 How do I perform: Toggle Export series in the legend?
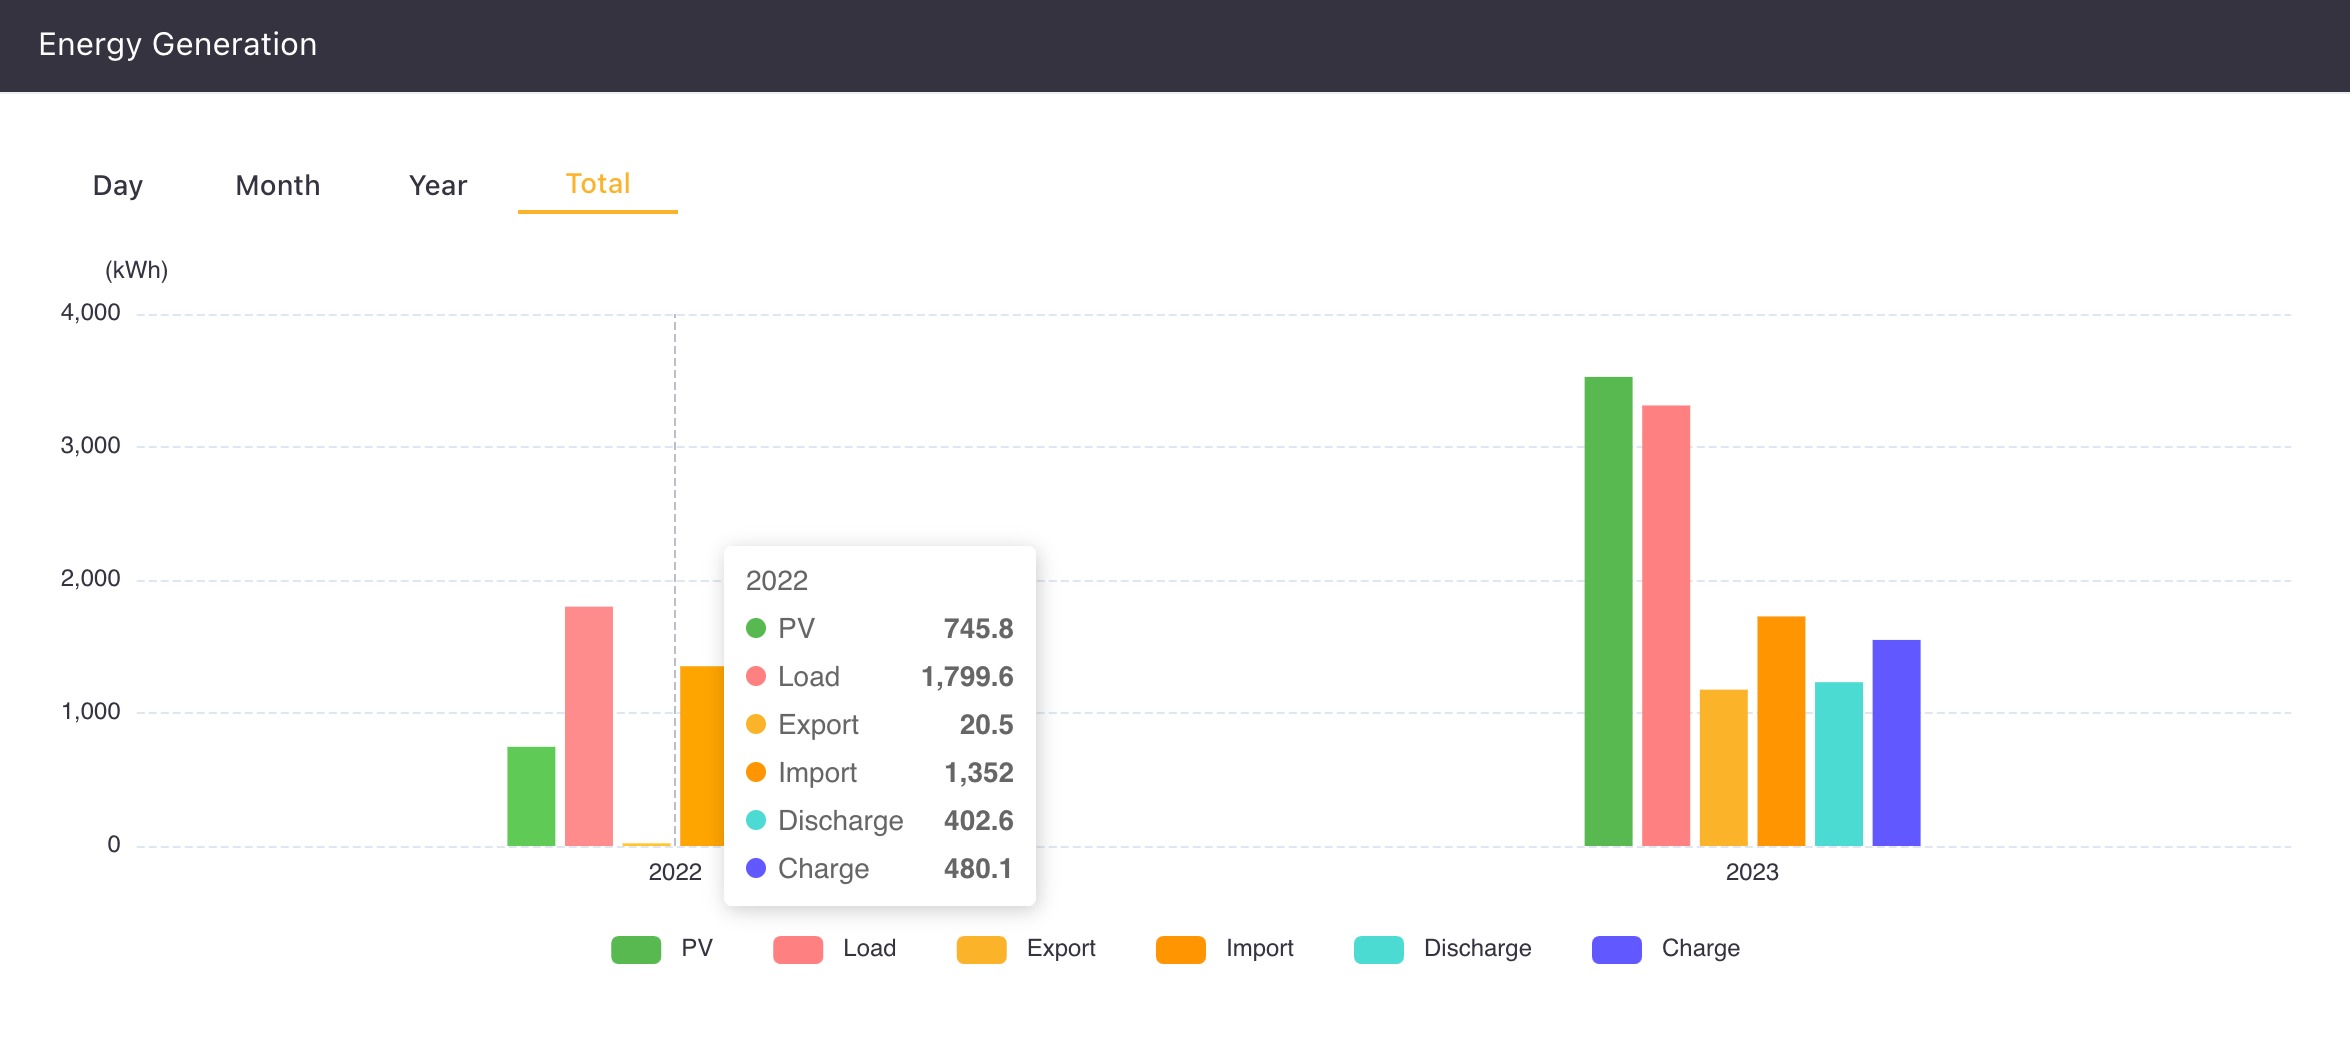click(x=1026, y=948)
